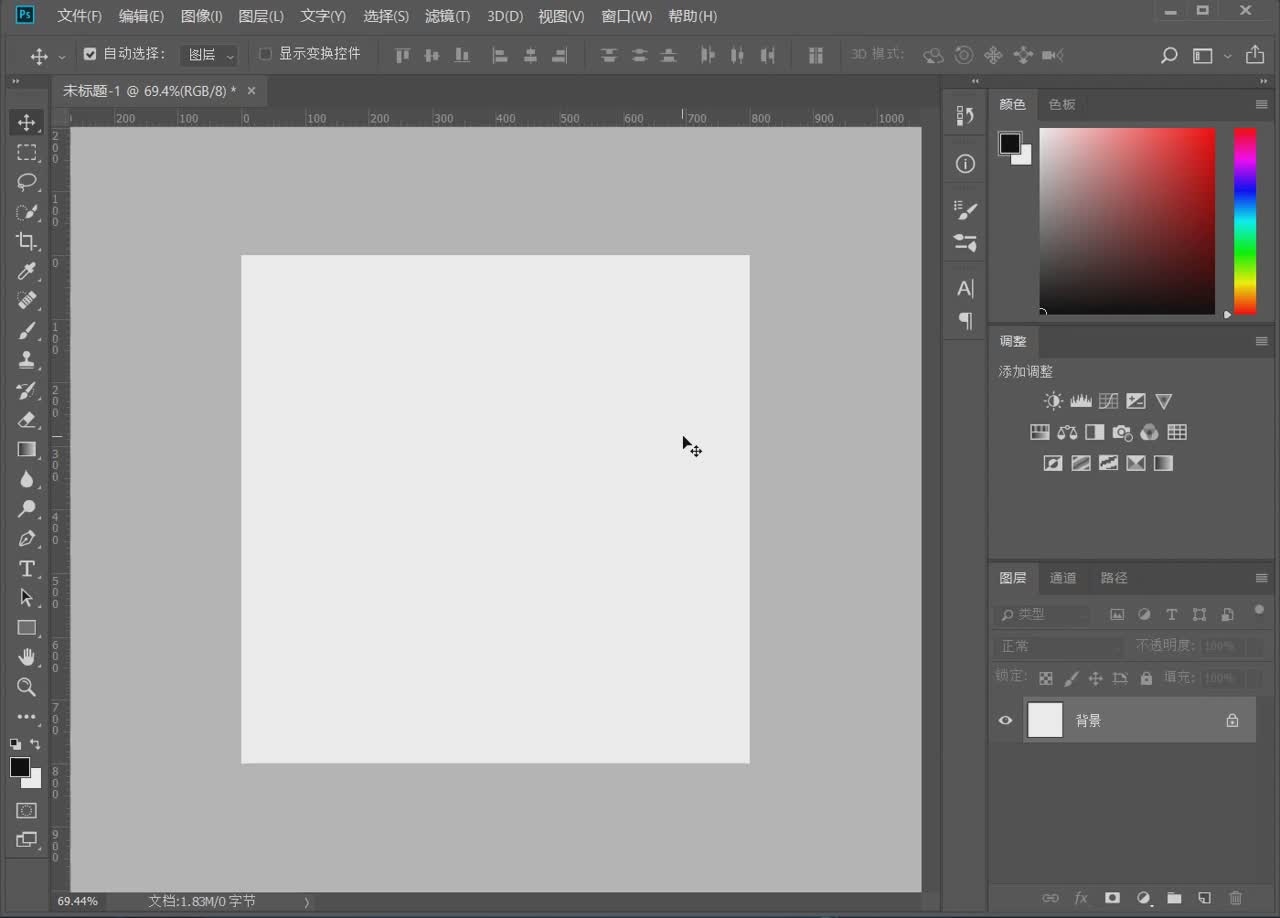Toggle type layer filter in Layers panel
The height and width of the screenshot is (918, 1280).
point(1172,615)
